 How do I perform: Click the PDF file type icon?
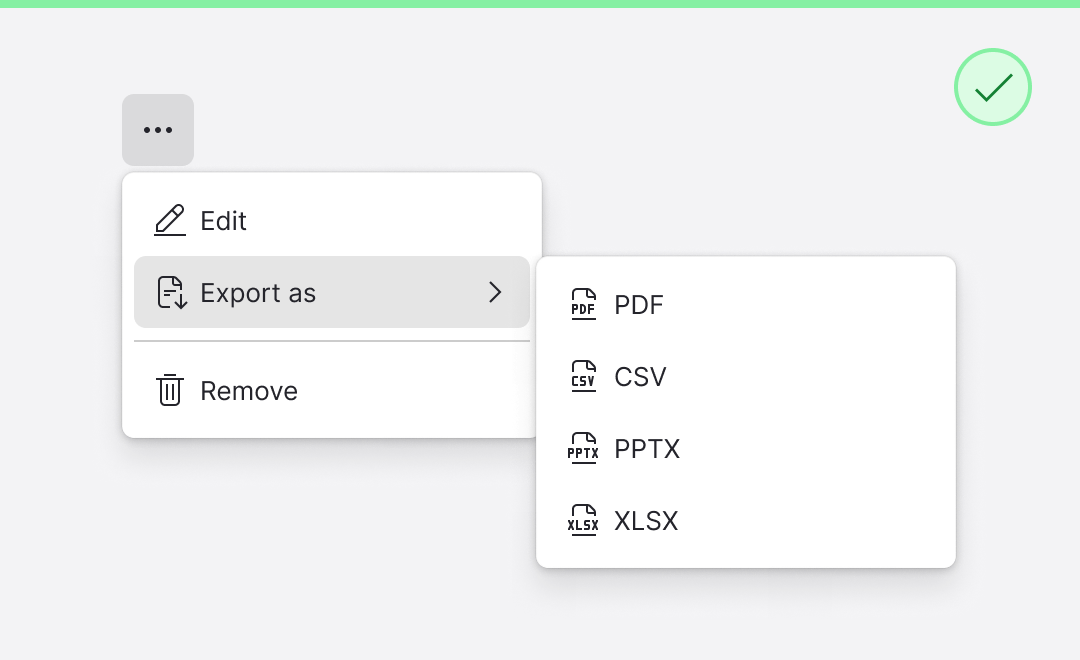[583, 305]
